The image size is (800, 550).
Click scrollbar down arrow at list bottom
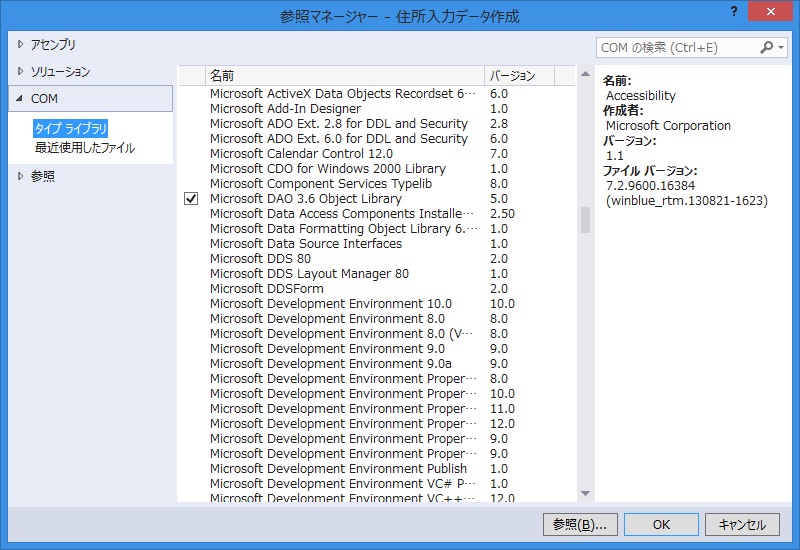(585, 493)
